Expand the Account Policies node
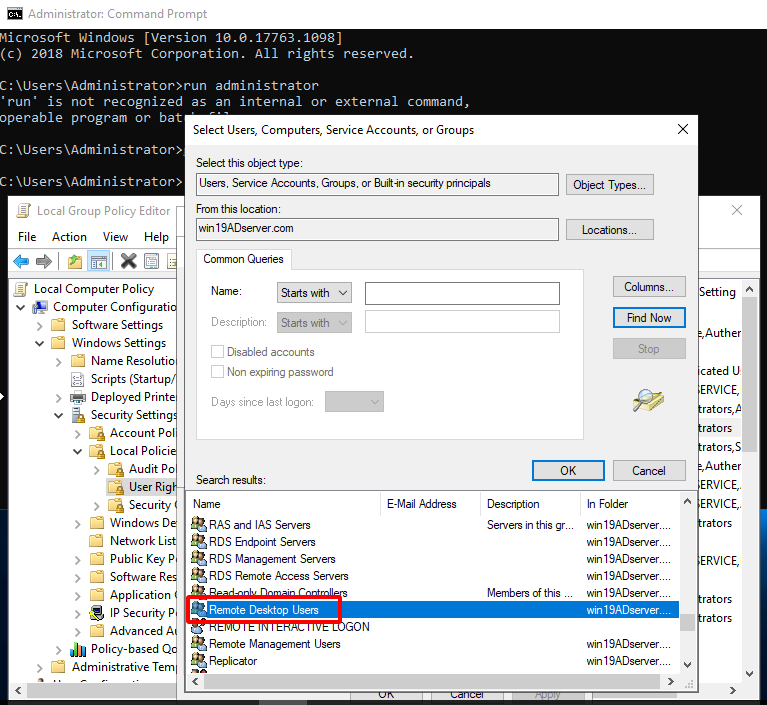This screenshot has width=767, height=705. click(x=77, y=433)
